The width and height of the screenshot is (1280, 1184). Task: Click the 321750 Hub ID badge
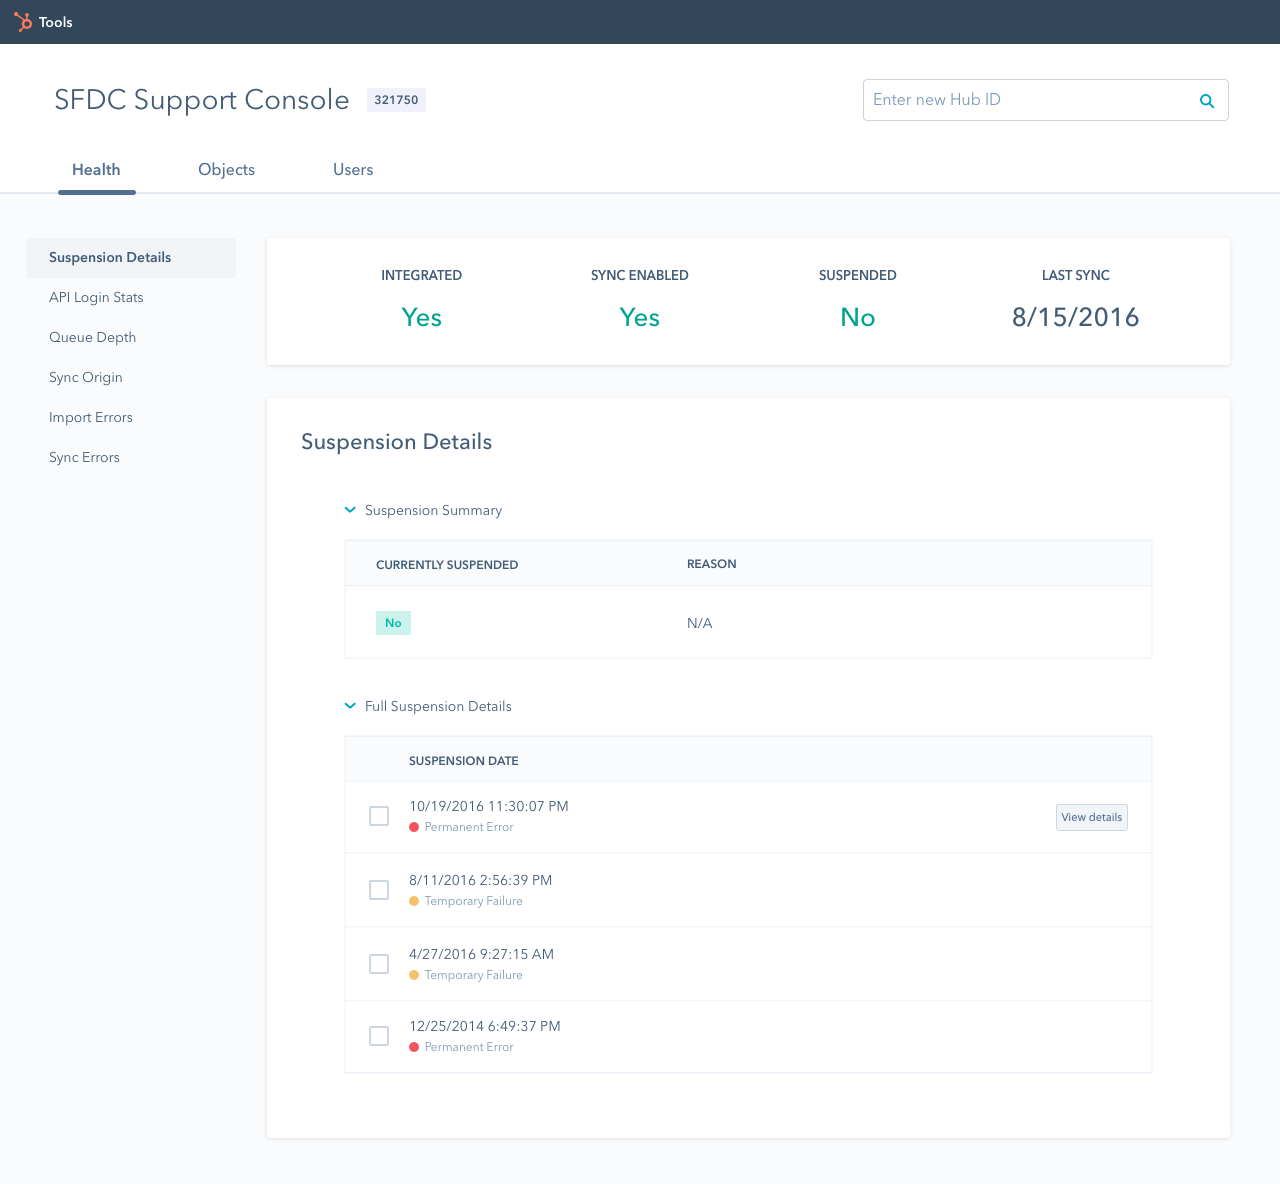coord(396,100)
